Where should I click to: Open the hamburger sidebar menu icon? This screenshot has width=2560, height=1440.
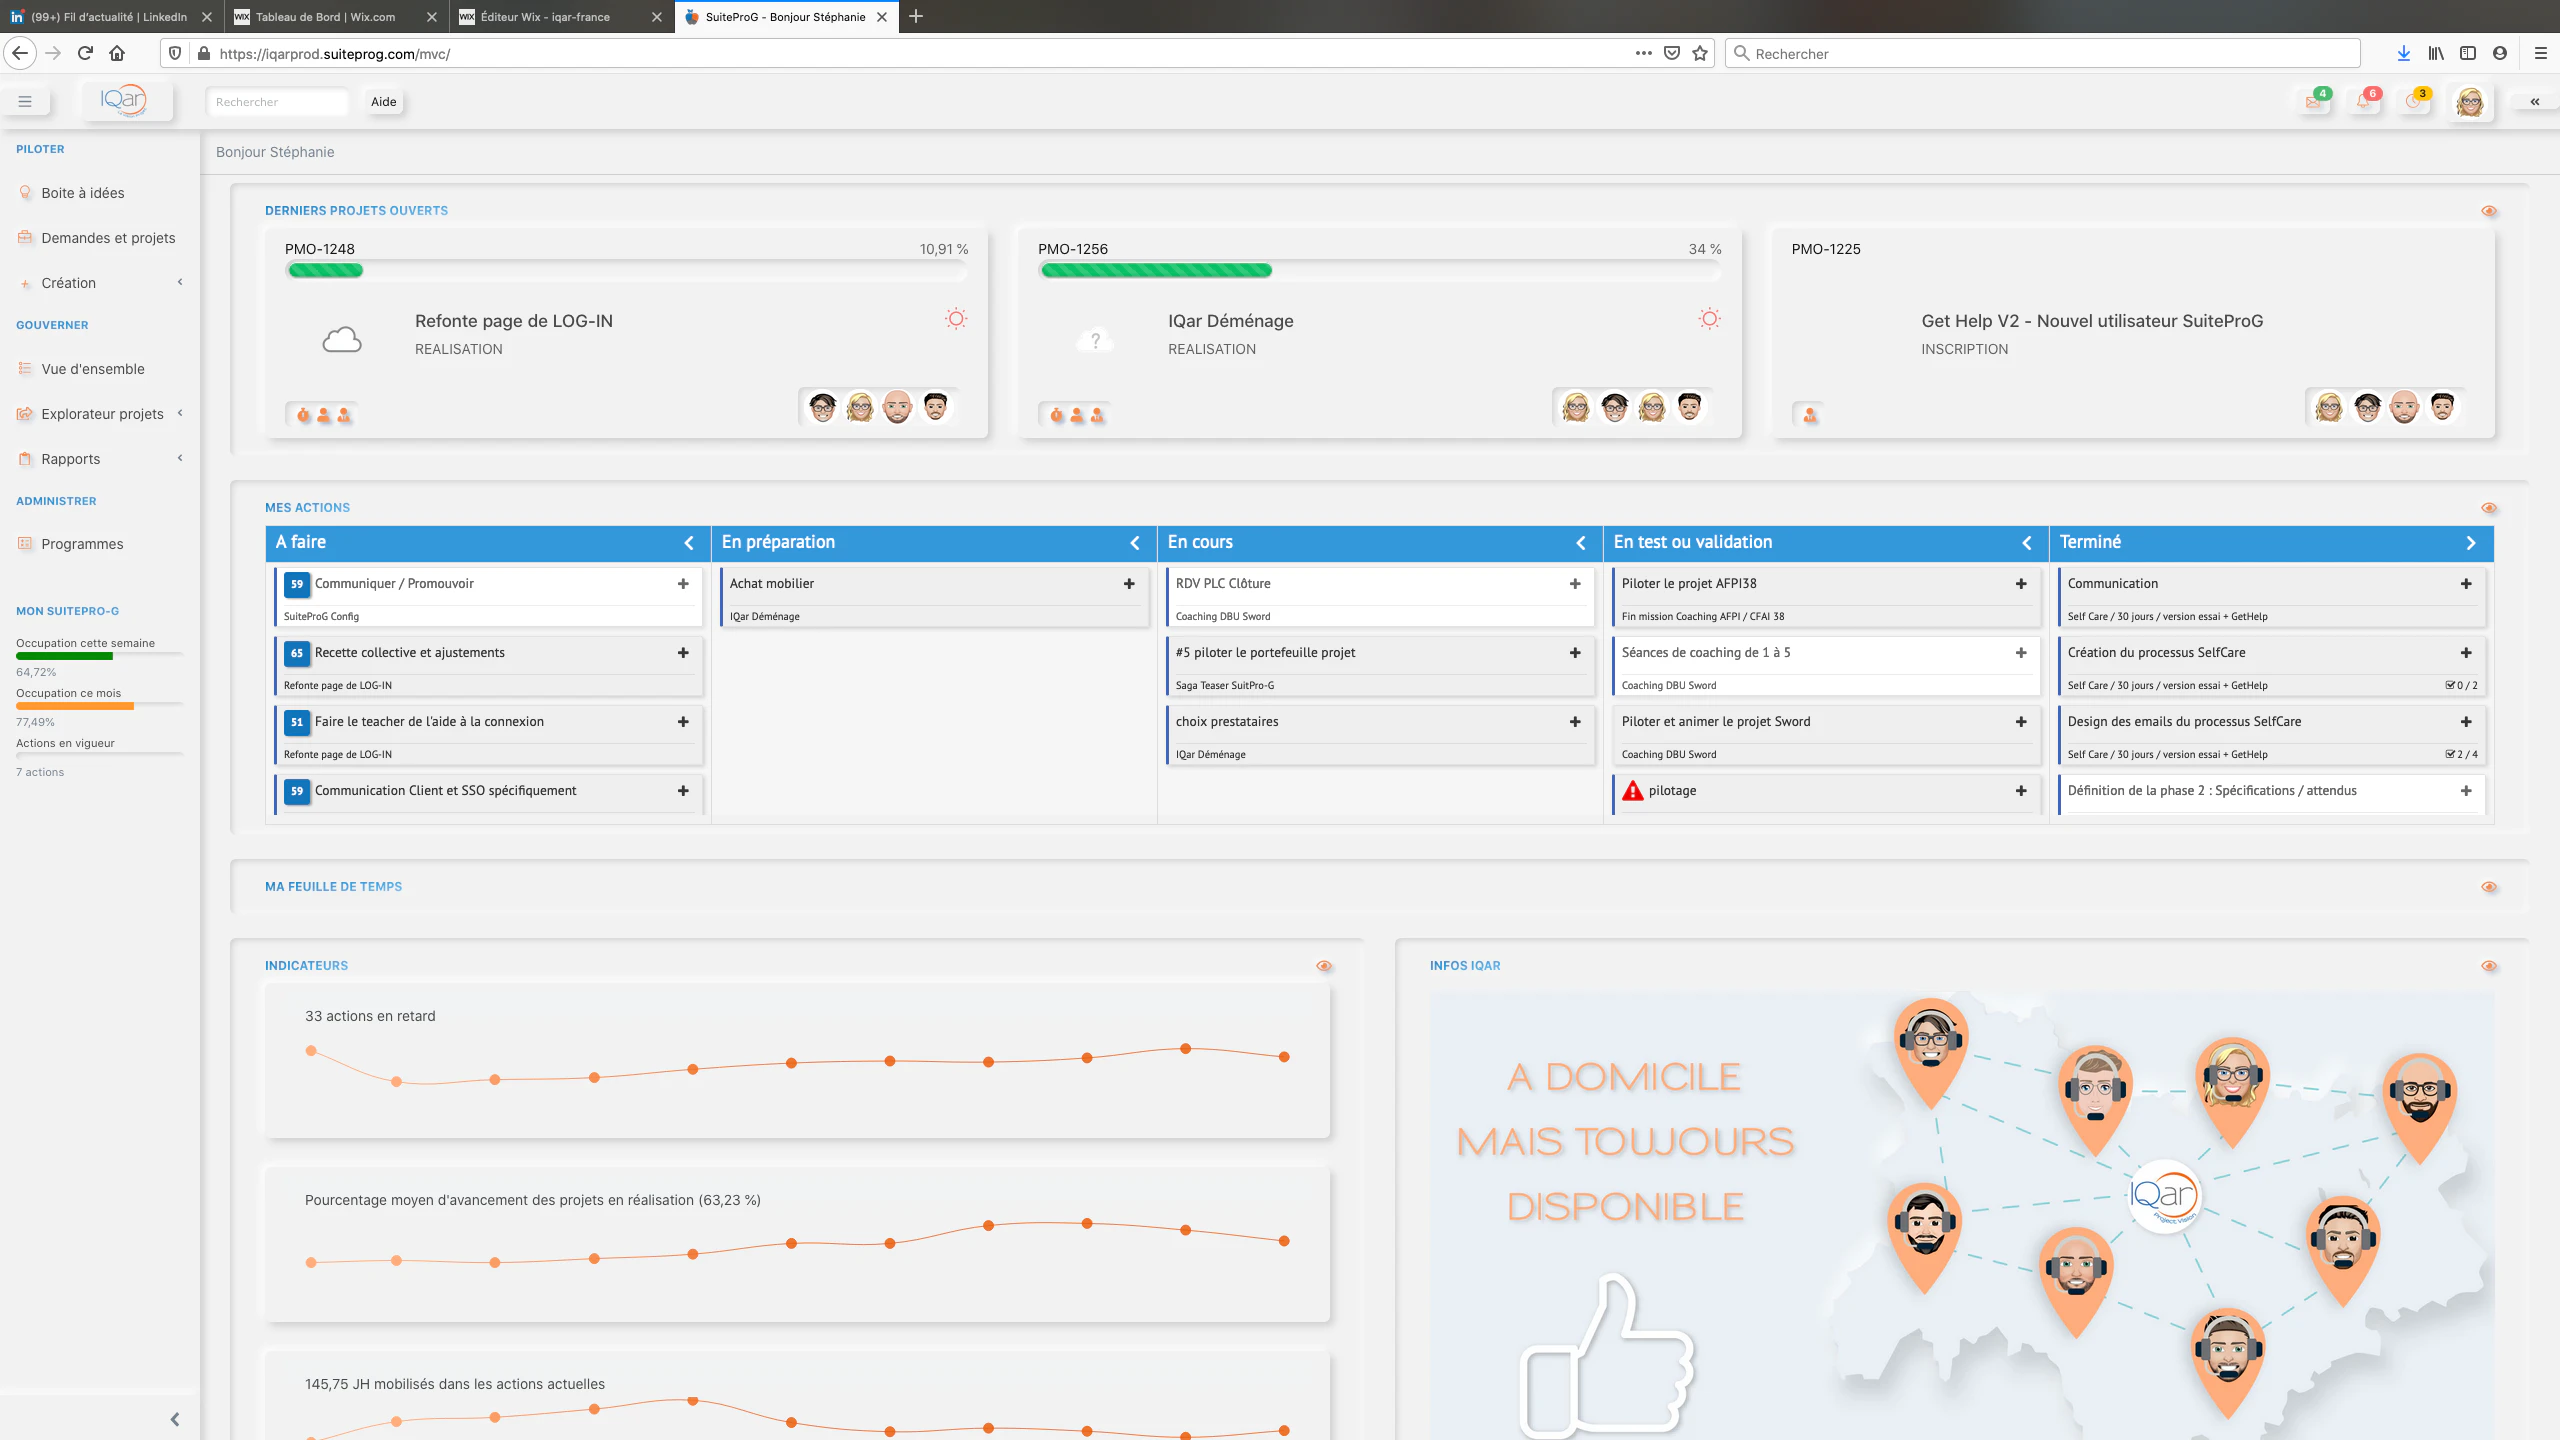click(25, 102)
